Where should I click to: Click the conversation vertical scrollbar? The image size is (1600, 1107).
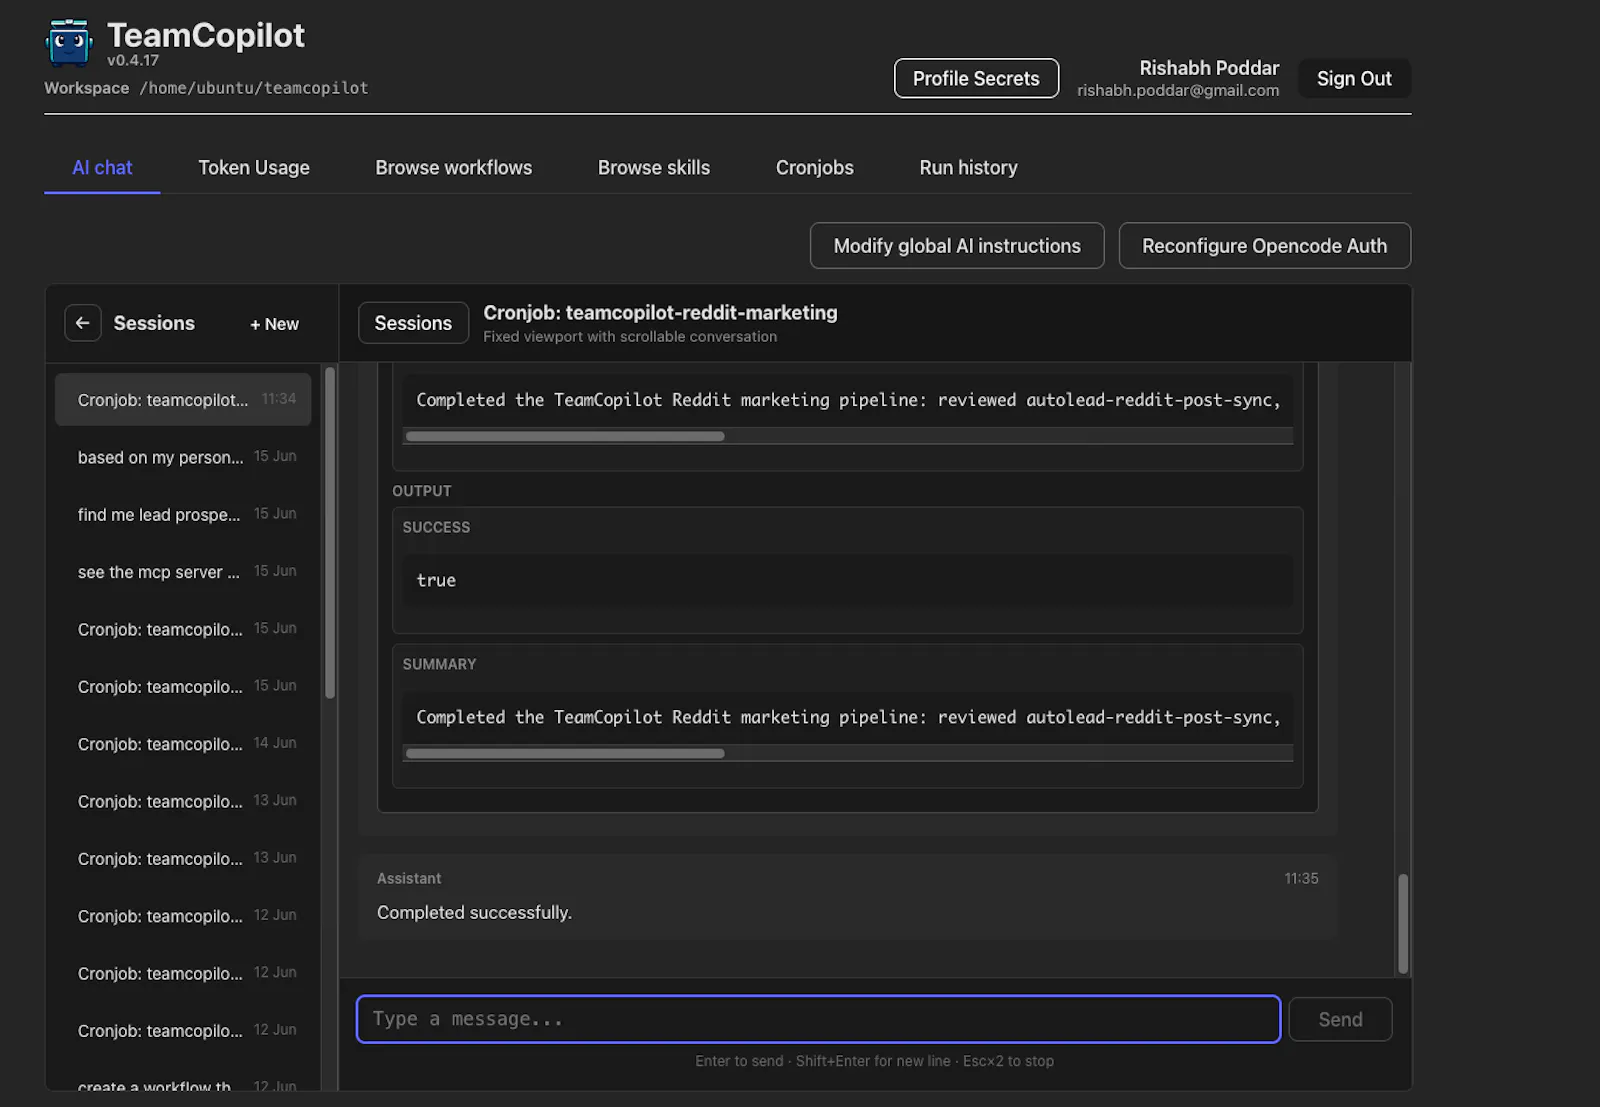point(1403,923)
